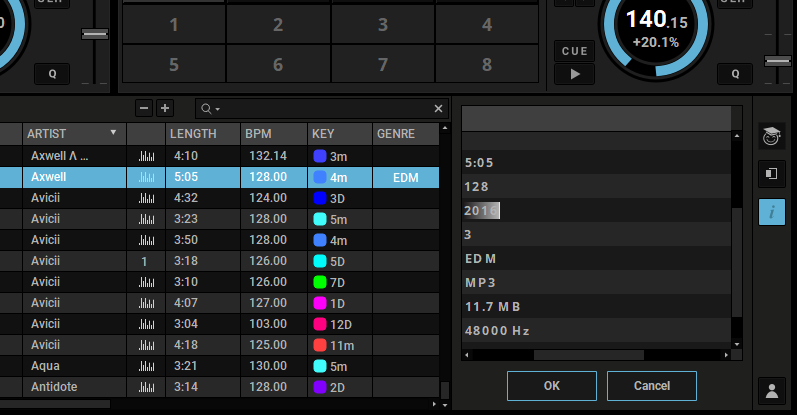Increase browser zoom with plus button
797x415 pixels.
165,108
